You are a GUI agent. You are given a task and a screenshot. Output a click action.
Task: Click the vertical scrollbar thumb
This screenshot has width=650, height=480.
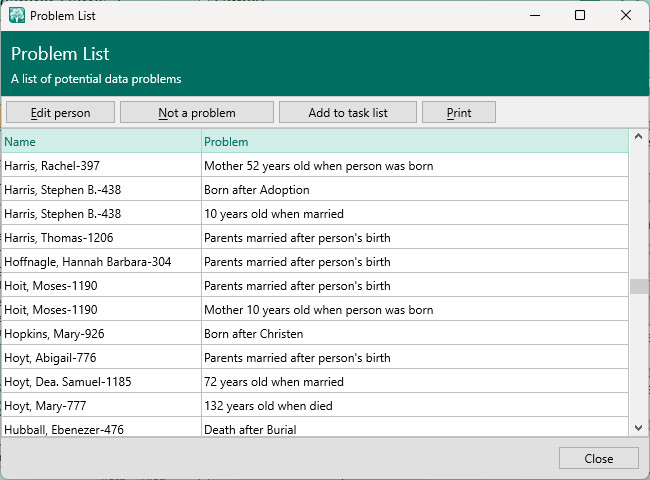(638, 286)
